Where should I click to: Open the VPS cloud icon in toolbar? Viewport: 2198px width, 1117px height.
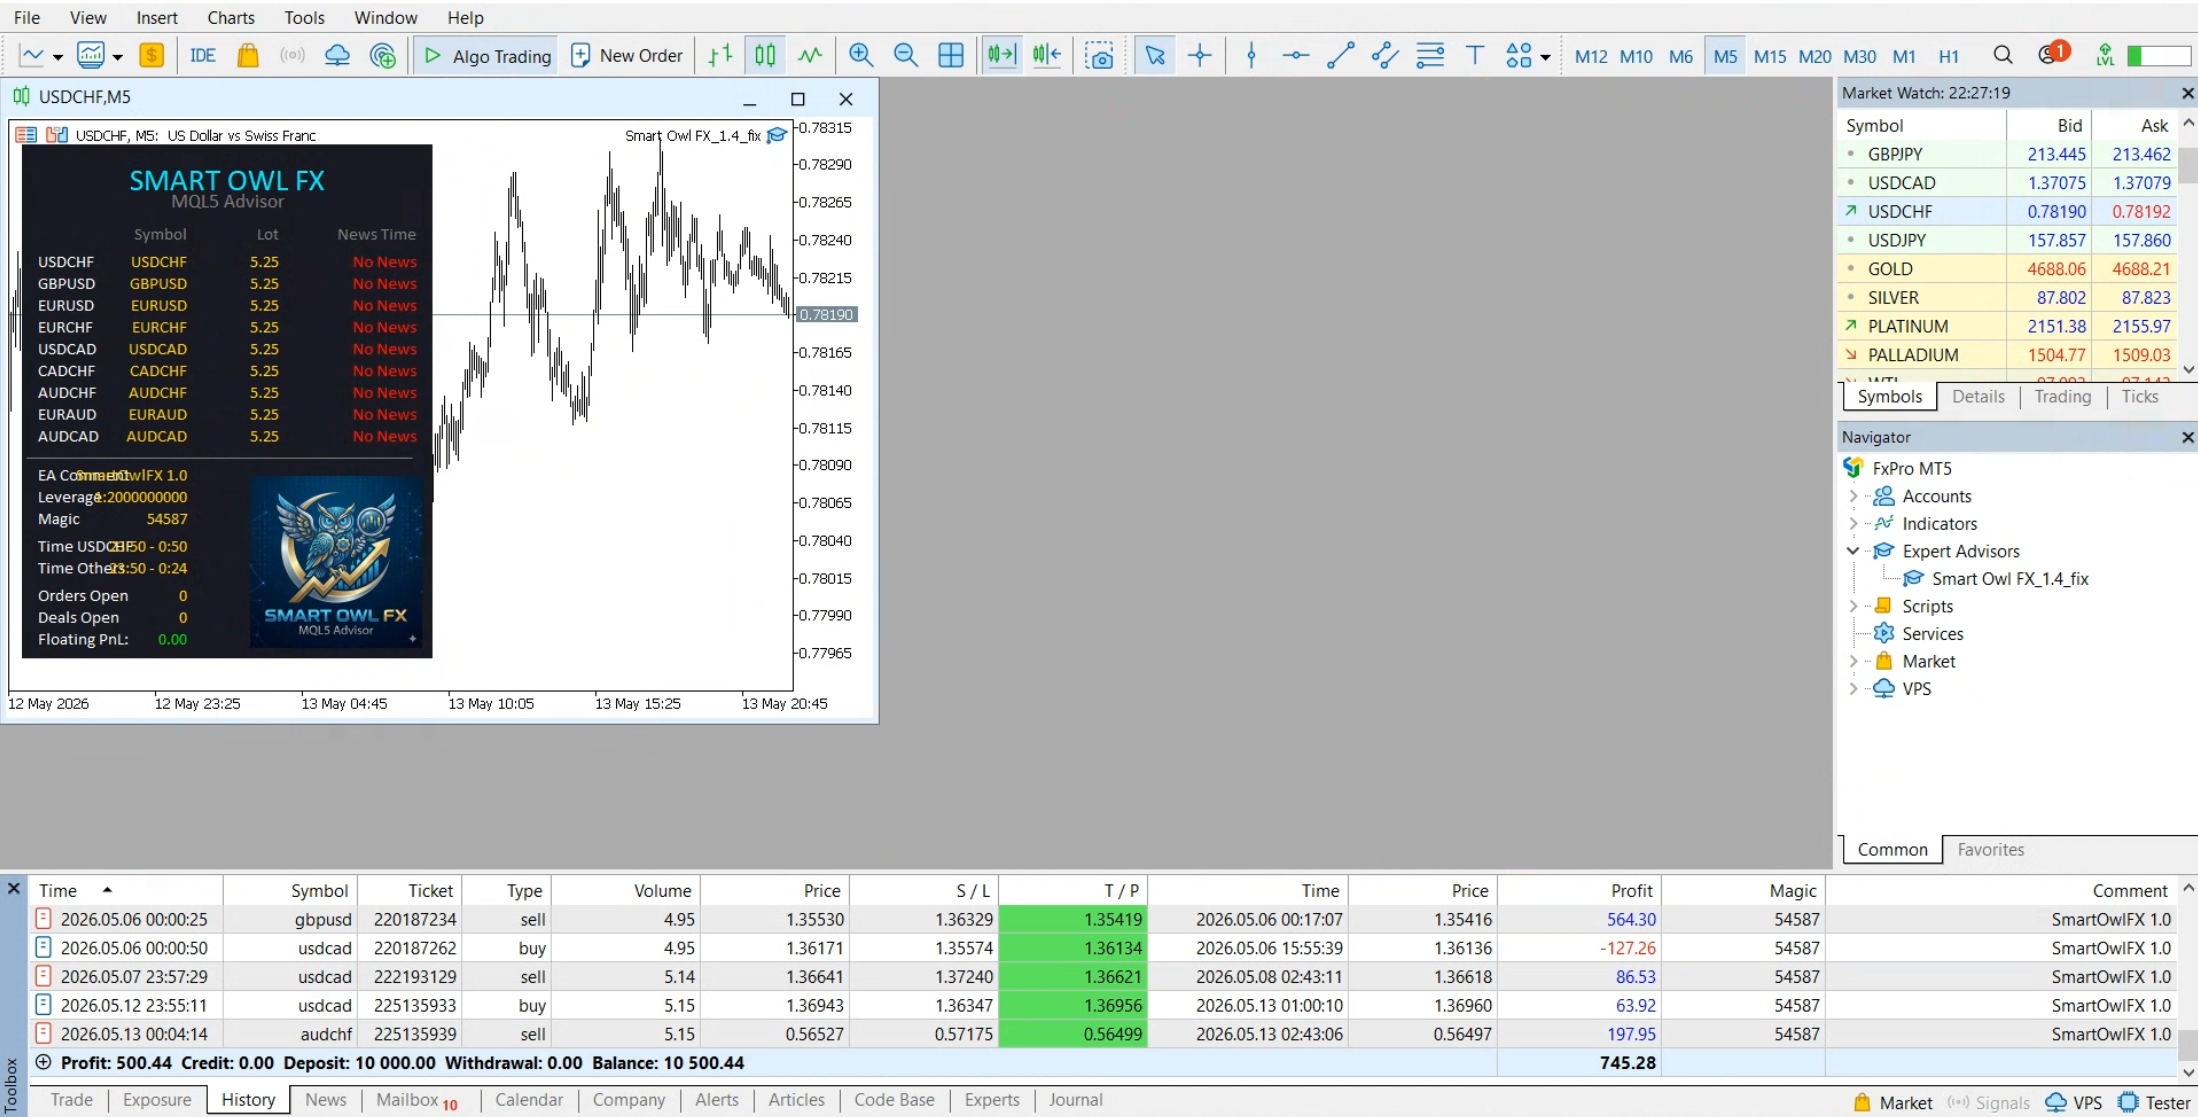click(x=337, y=56)
